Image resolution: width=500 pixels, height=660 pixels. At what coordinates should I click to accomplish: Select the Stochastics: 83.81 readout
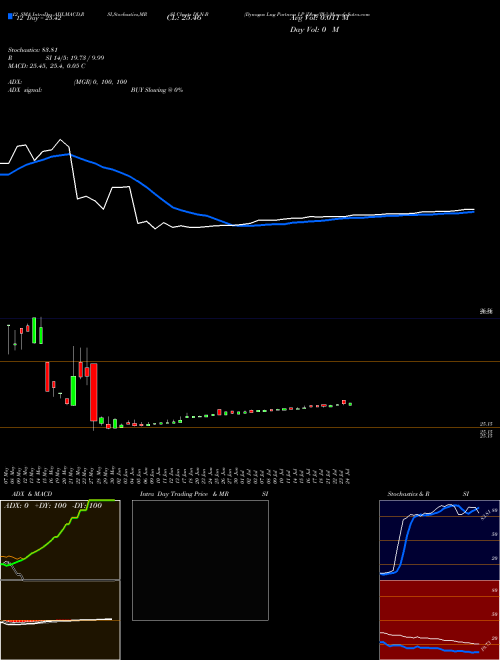32,50
